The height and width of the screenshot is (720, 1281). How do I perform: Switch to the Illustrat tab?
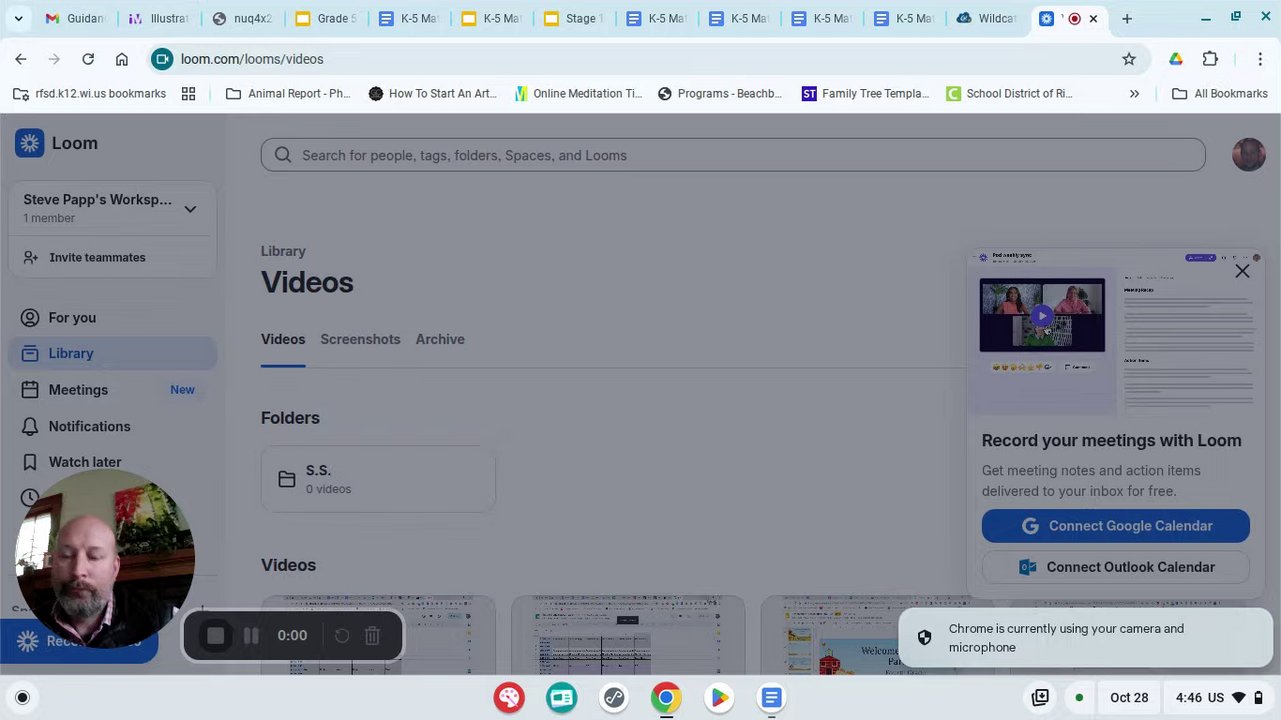[x=158, y=19]
